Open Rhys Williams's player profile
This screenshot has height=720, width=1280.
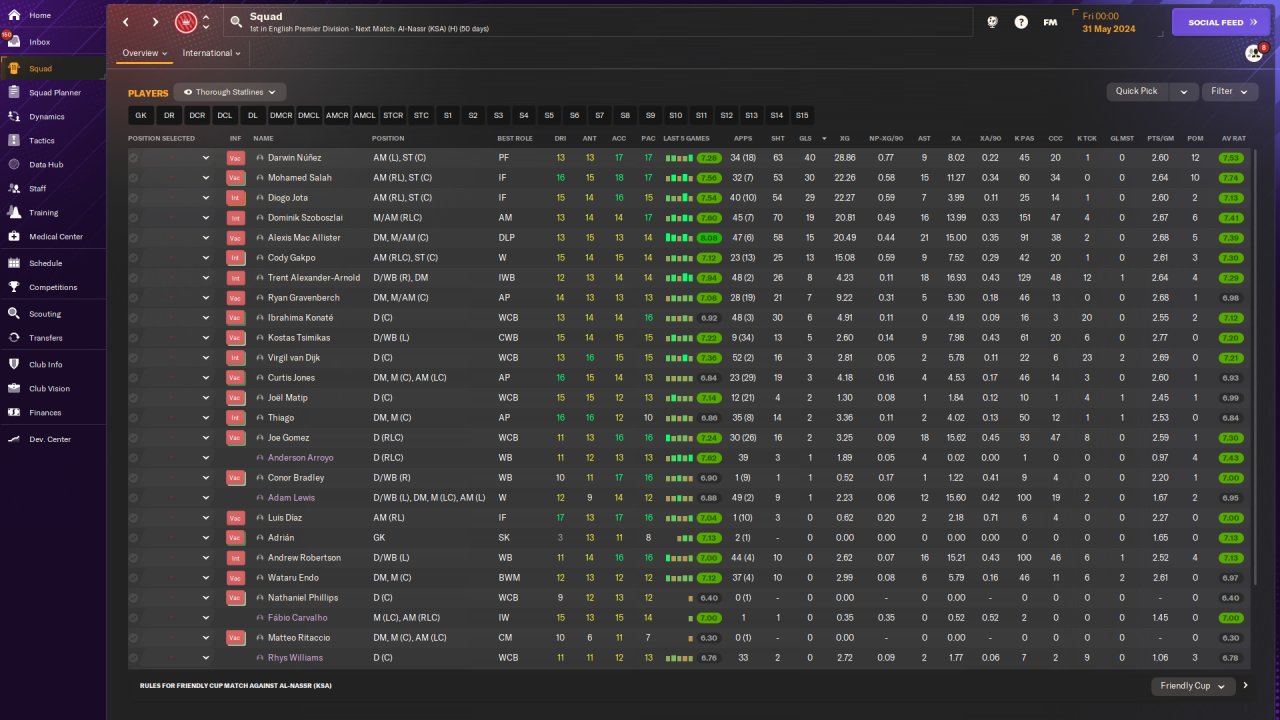click(296, 658)
